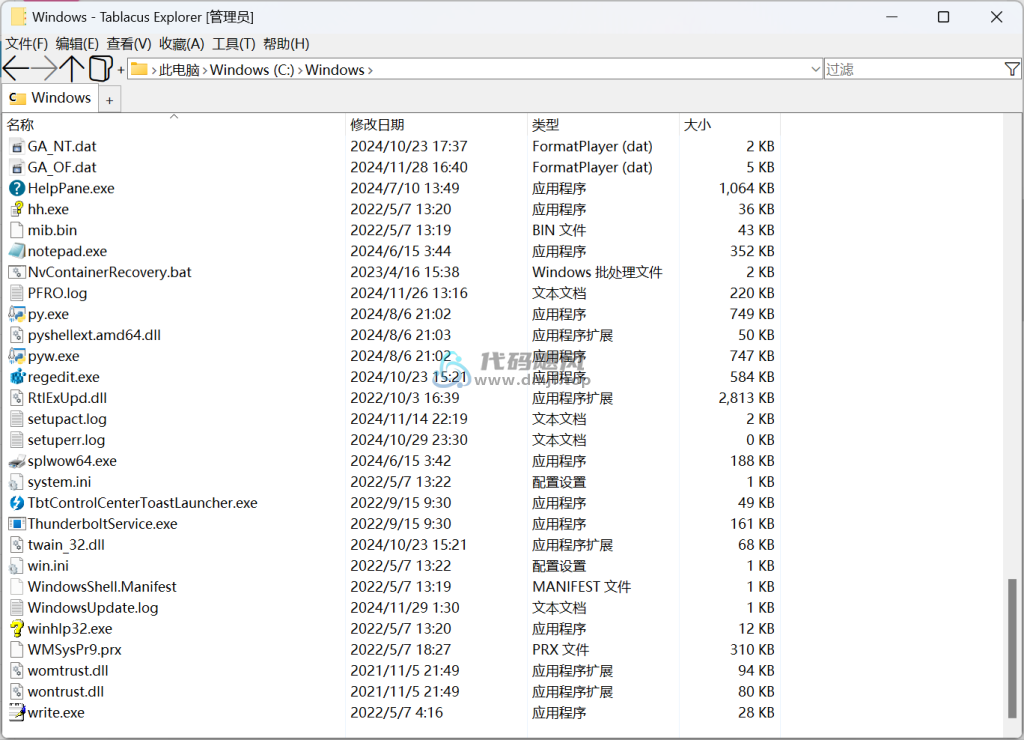Click the notepad.exe icon
The image size is (1024, 740).
(17, 251)
